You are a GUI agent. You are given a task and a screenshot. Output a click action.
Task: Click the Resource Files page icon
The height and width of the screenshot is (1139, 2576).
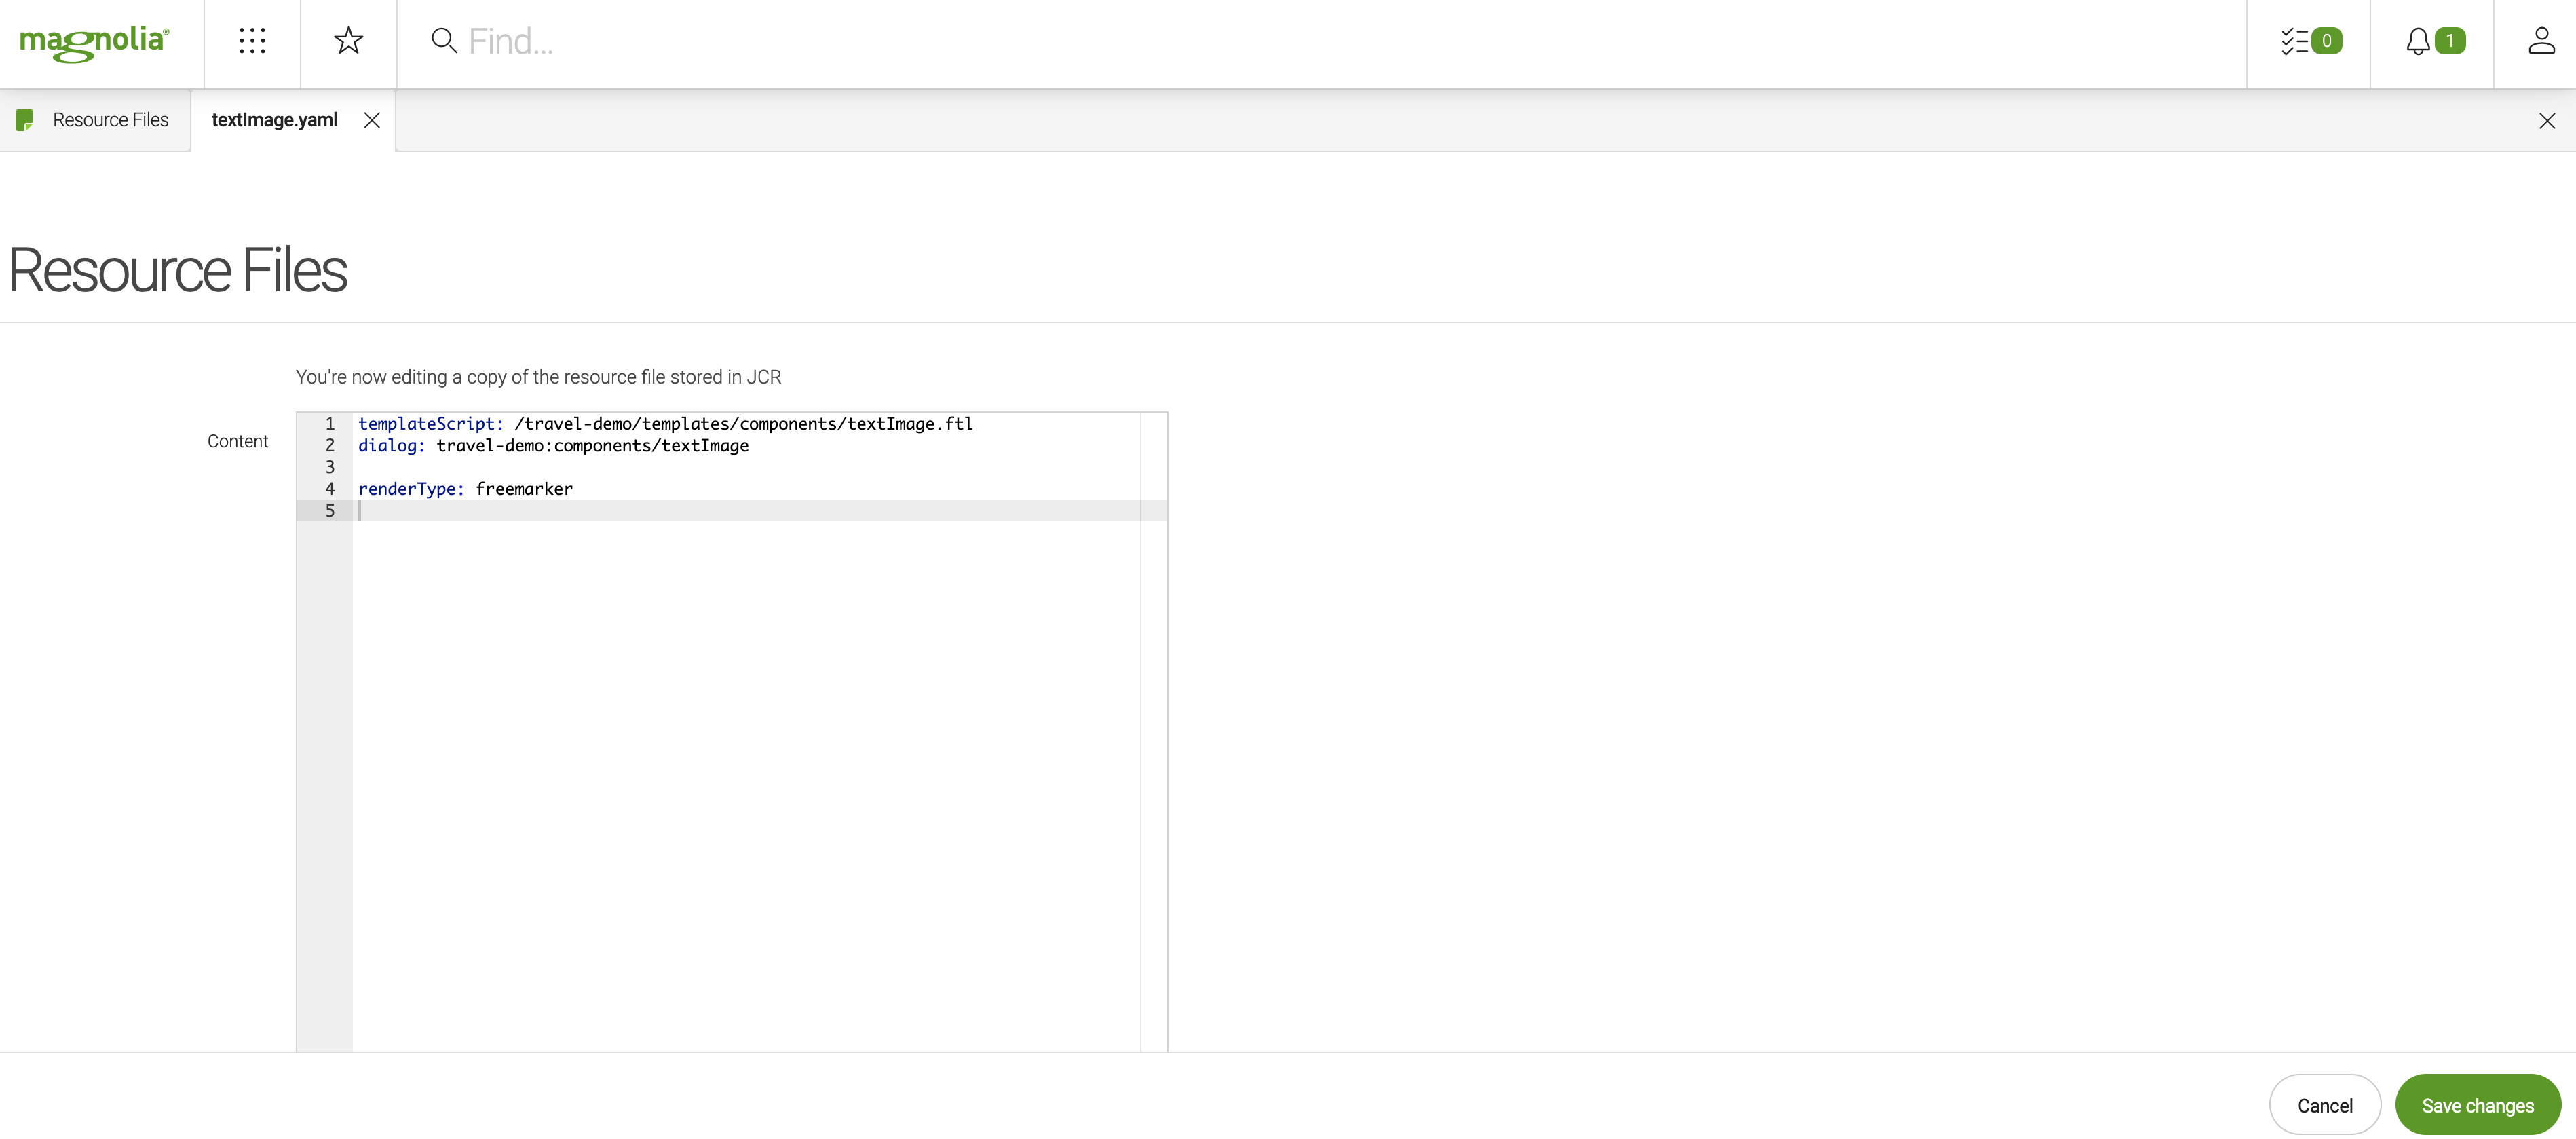point(25,119)
